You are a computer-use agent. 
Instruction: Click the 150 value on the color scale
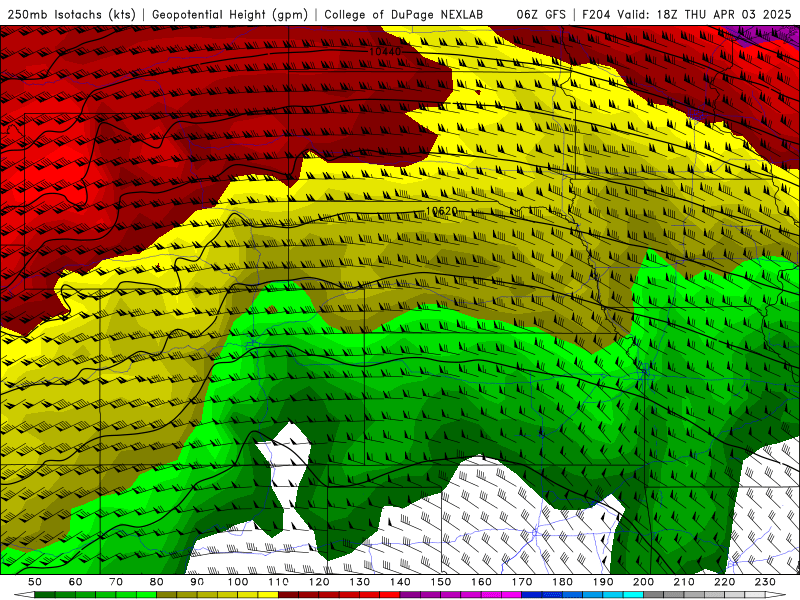point(440,582)
